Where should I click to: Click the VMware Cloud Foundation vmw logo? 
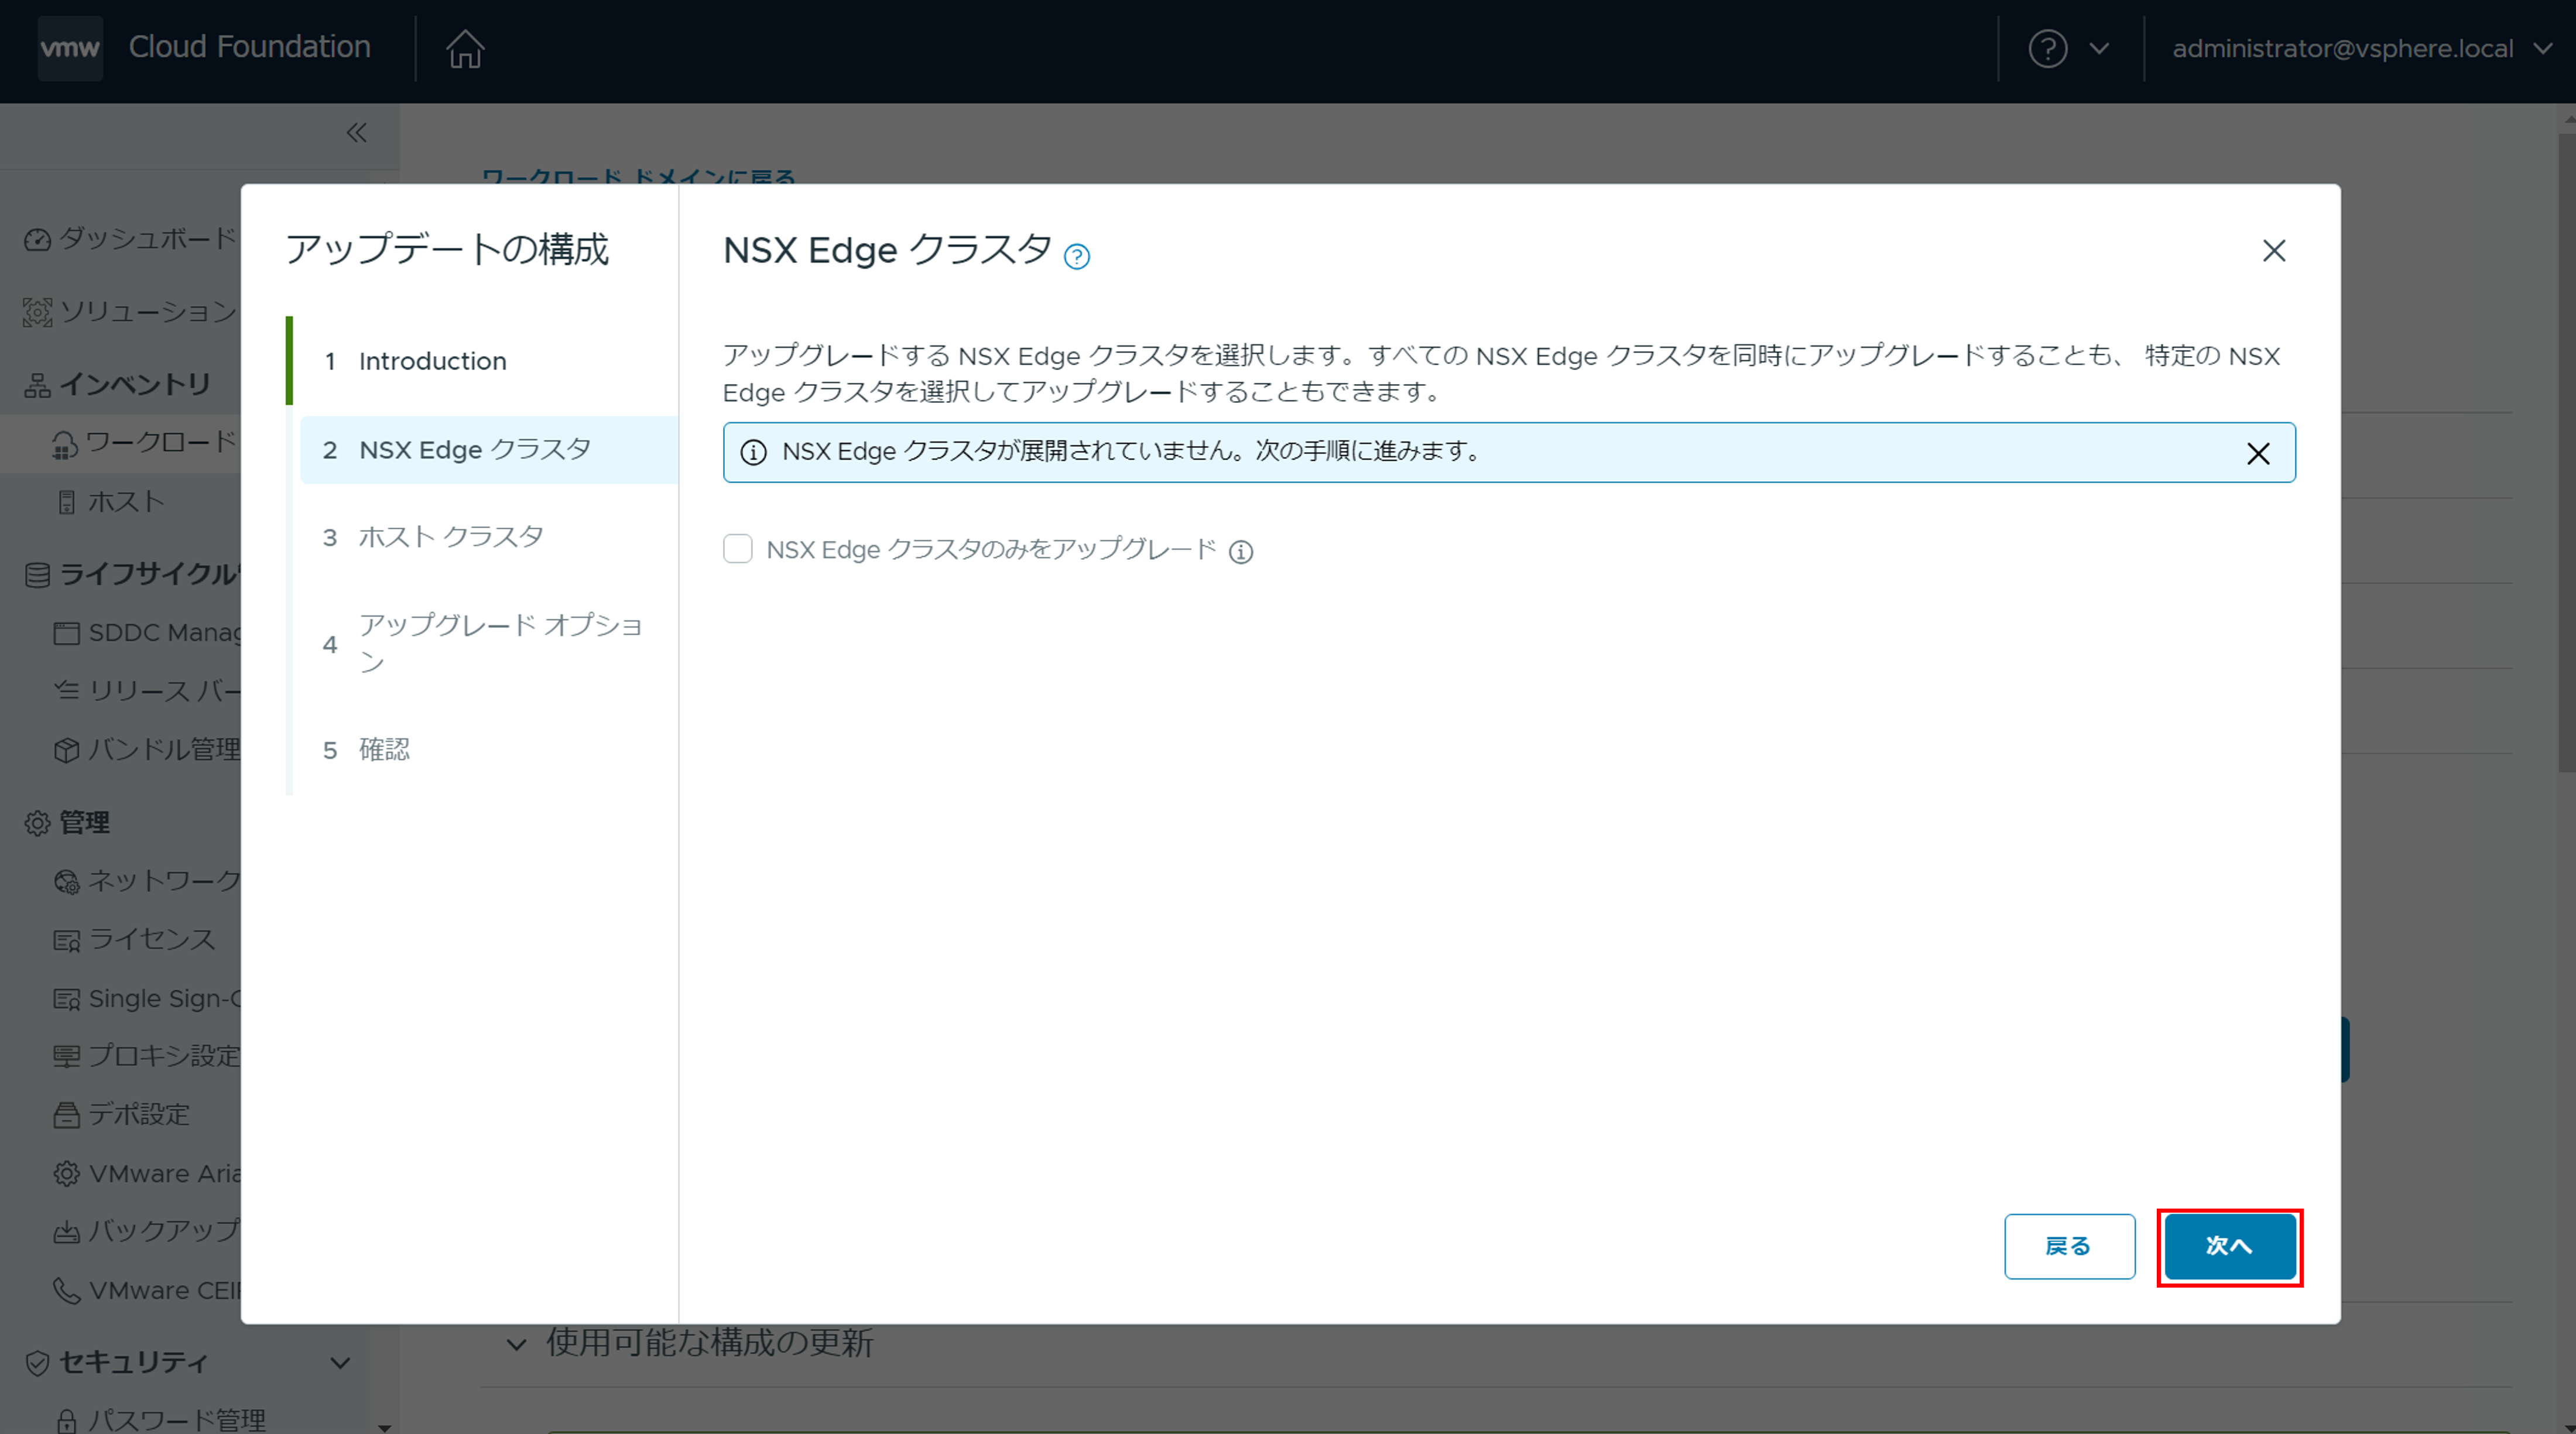point(70,47)
